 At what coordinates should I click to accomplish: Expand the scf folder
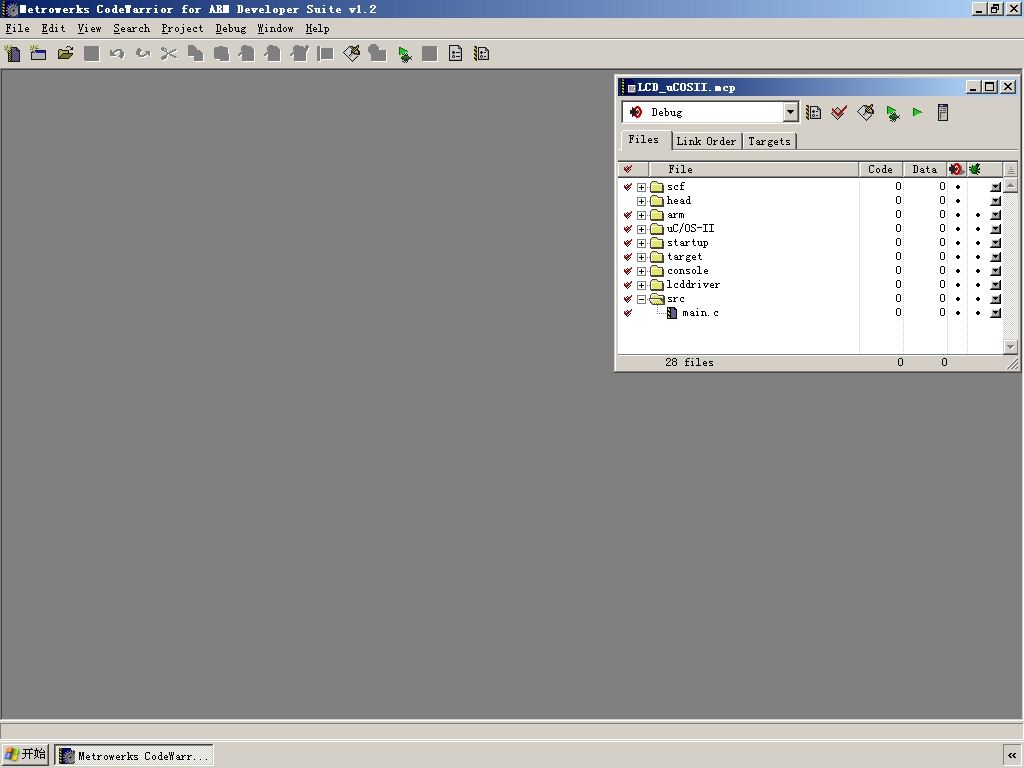pos(641,187)
